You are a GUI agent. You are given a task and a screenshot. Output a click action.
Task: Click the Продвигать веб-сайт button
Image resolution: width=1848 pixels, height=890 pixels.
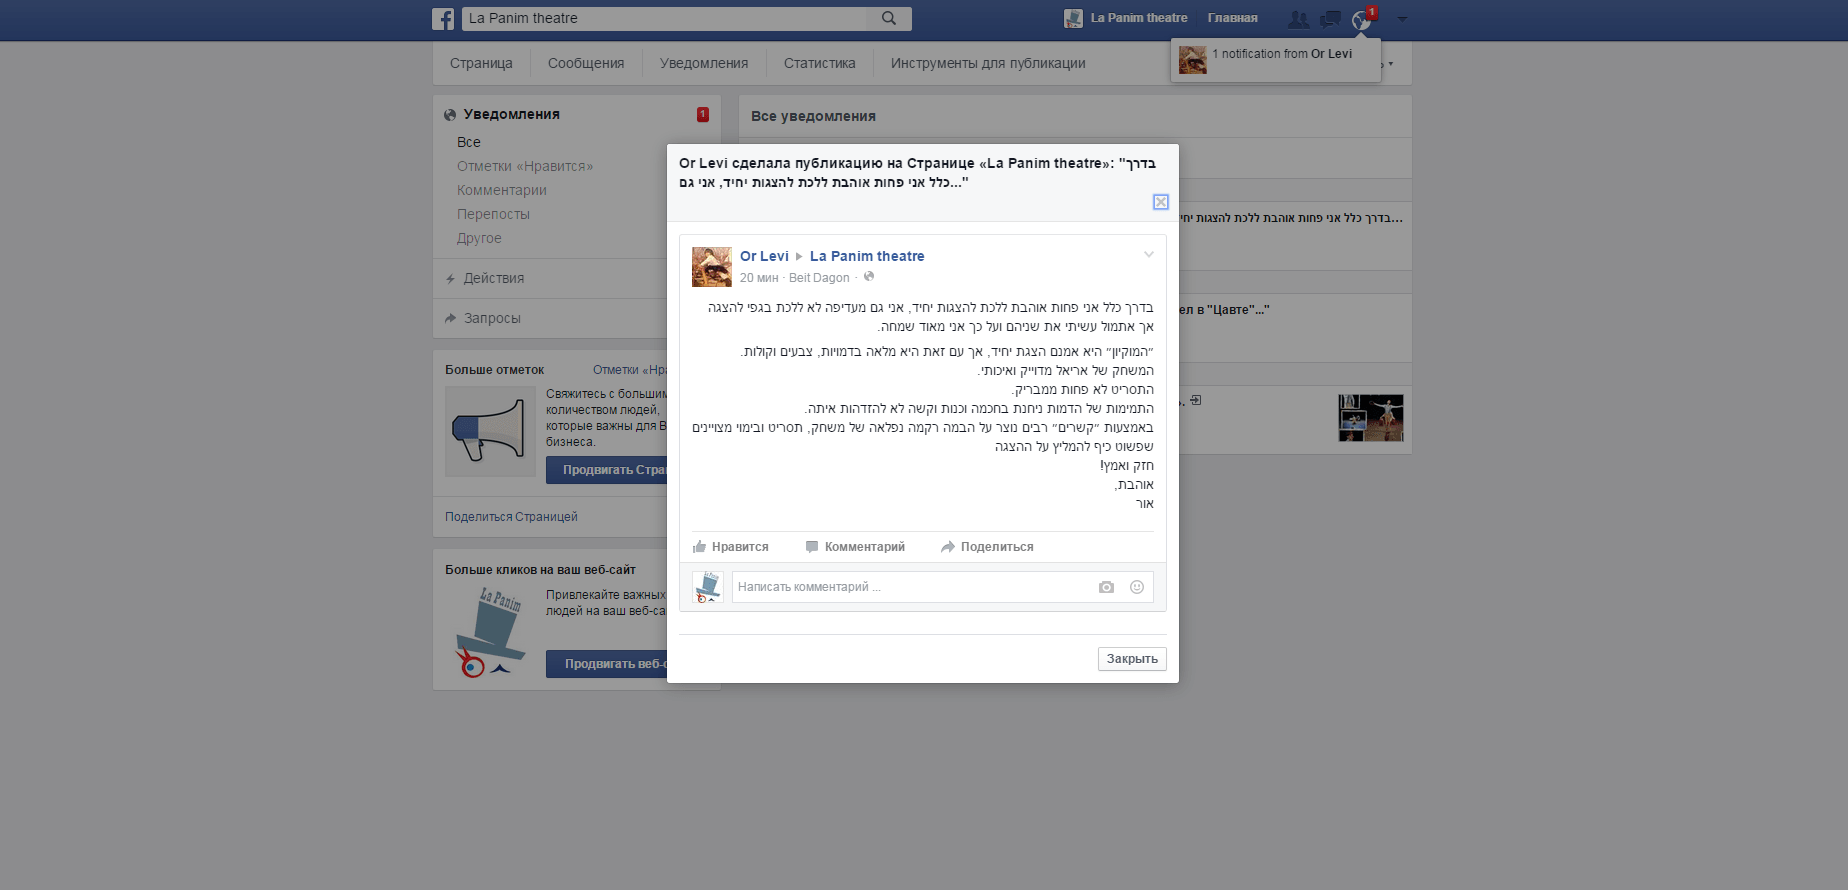click(606, 664)
